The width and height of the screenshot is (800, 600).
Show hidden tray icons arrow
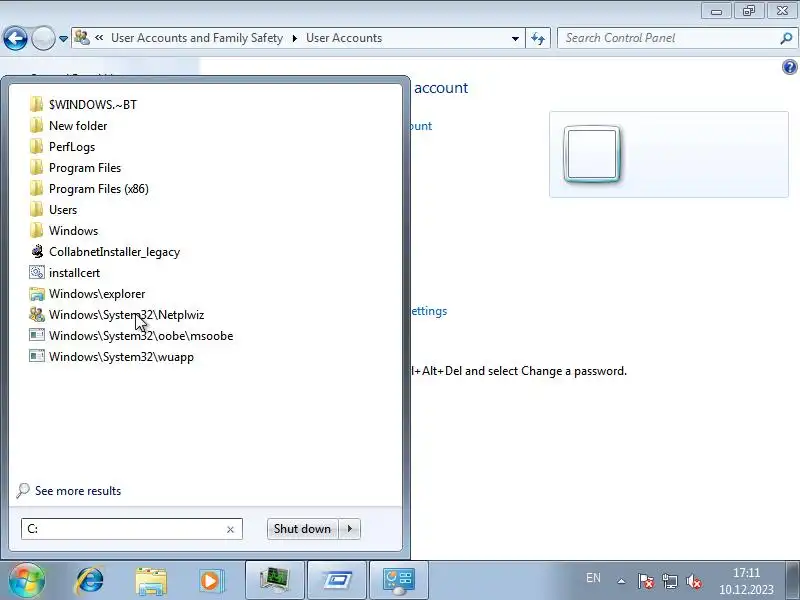pyautogui.click(x=621, y=581)
